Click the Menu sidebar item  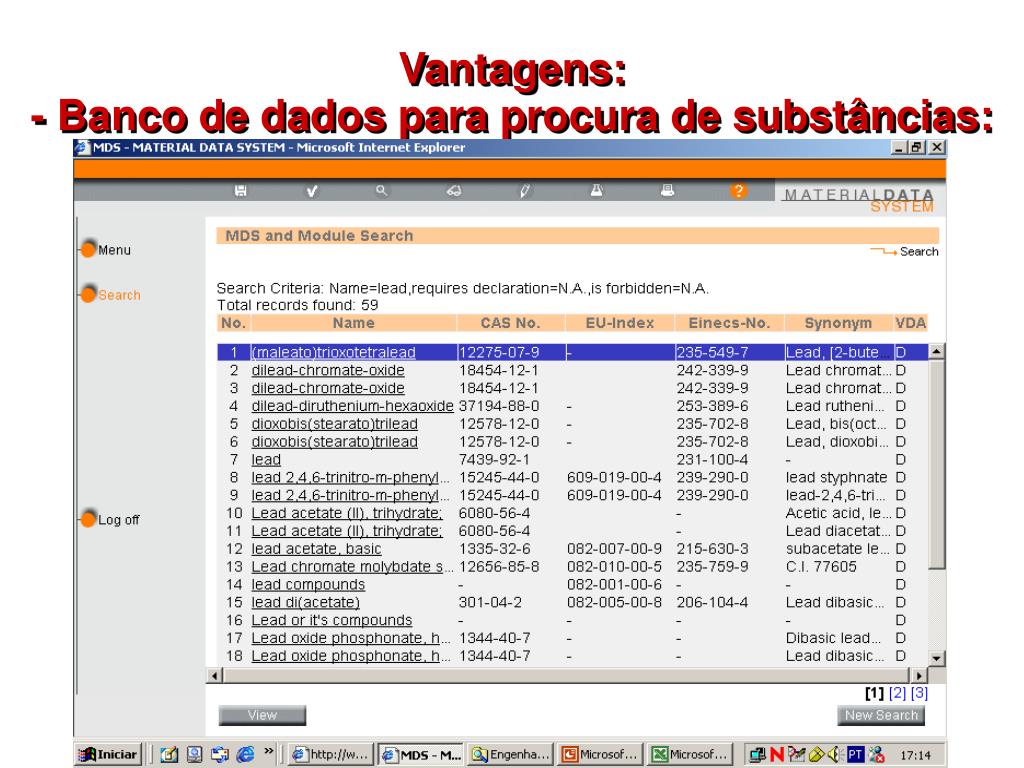pyautogui.click(x=106, y=249)
